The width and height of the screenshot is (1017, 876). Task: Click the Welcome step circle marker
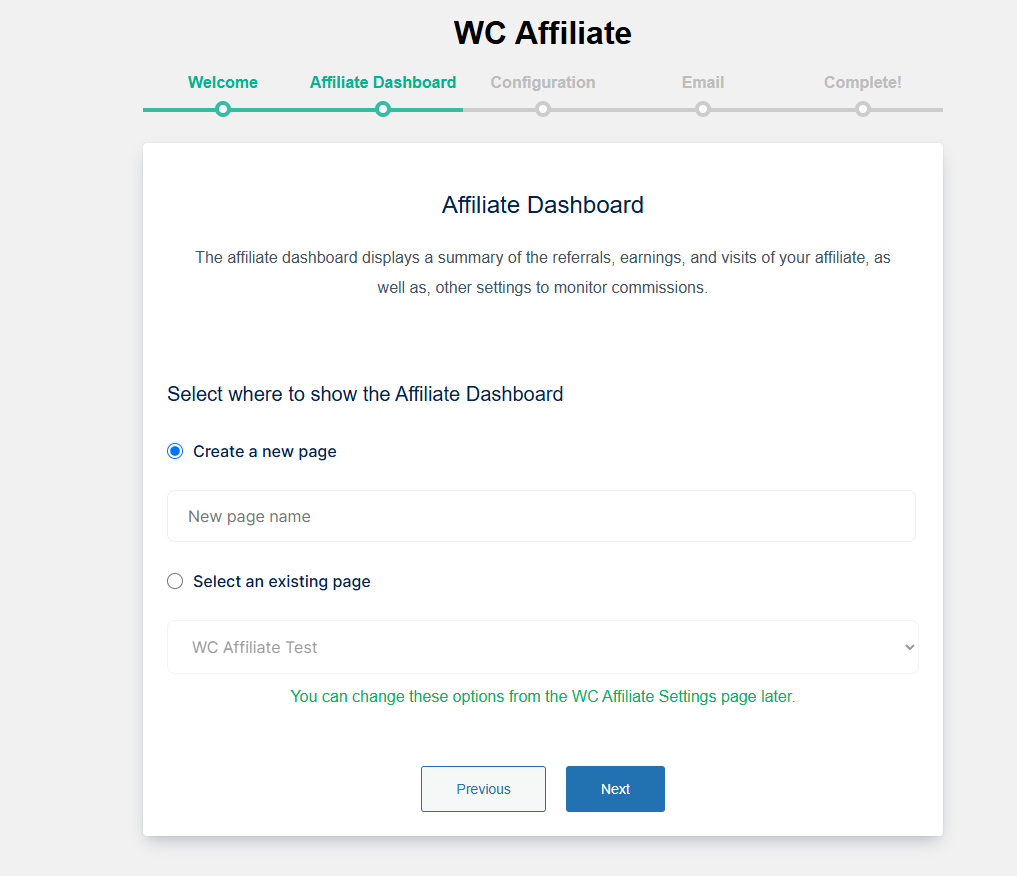[x=222, y=109]
